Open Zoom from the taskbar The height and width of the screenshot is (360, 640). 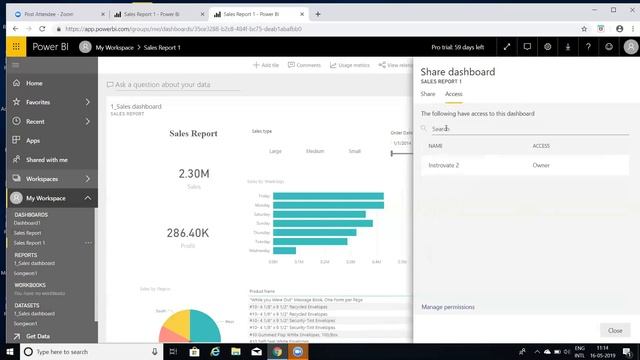(298, 351)
